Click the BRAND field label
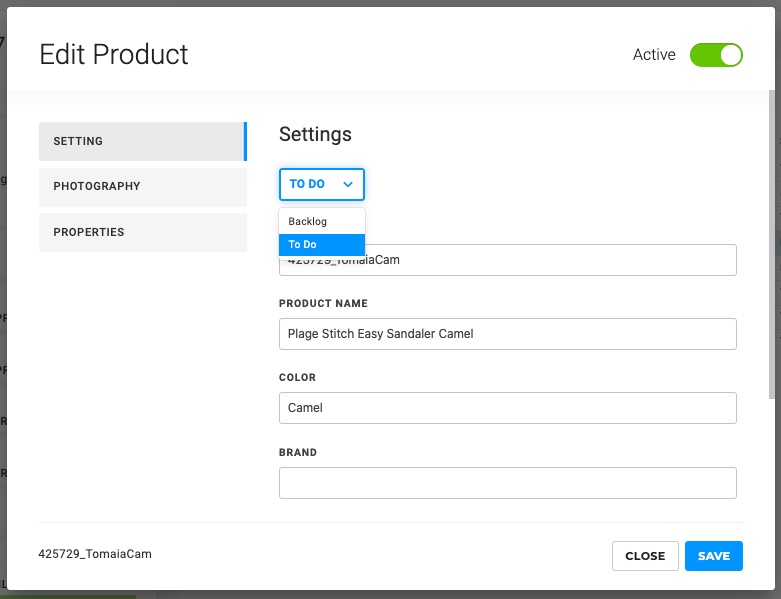 coord(298,452)
